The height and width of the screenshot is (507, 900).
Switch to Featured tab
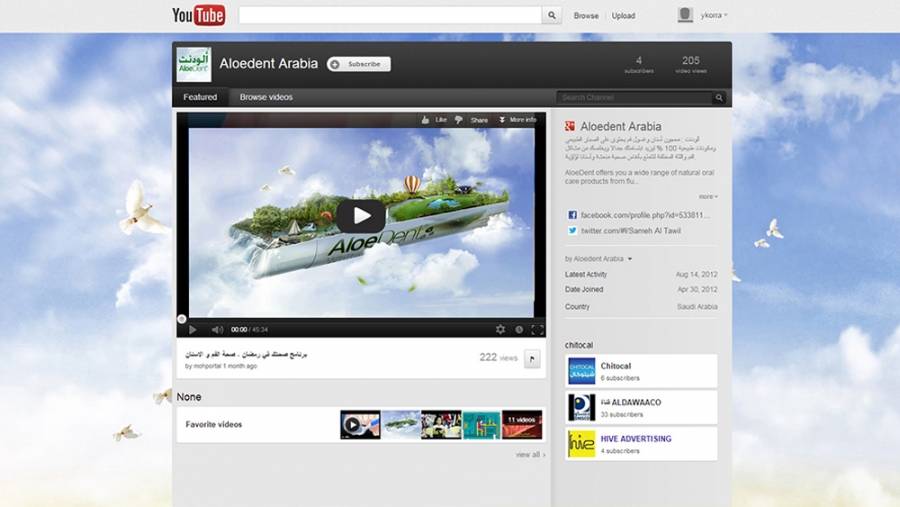coord(200,97)
